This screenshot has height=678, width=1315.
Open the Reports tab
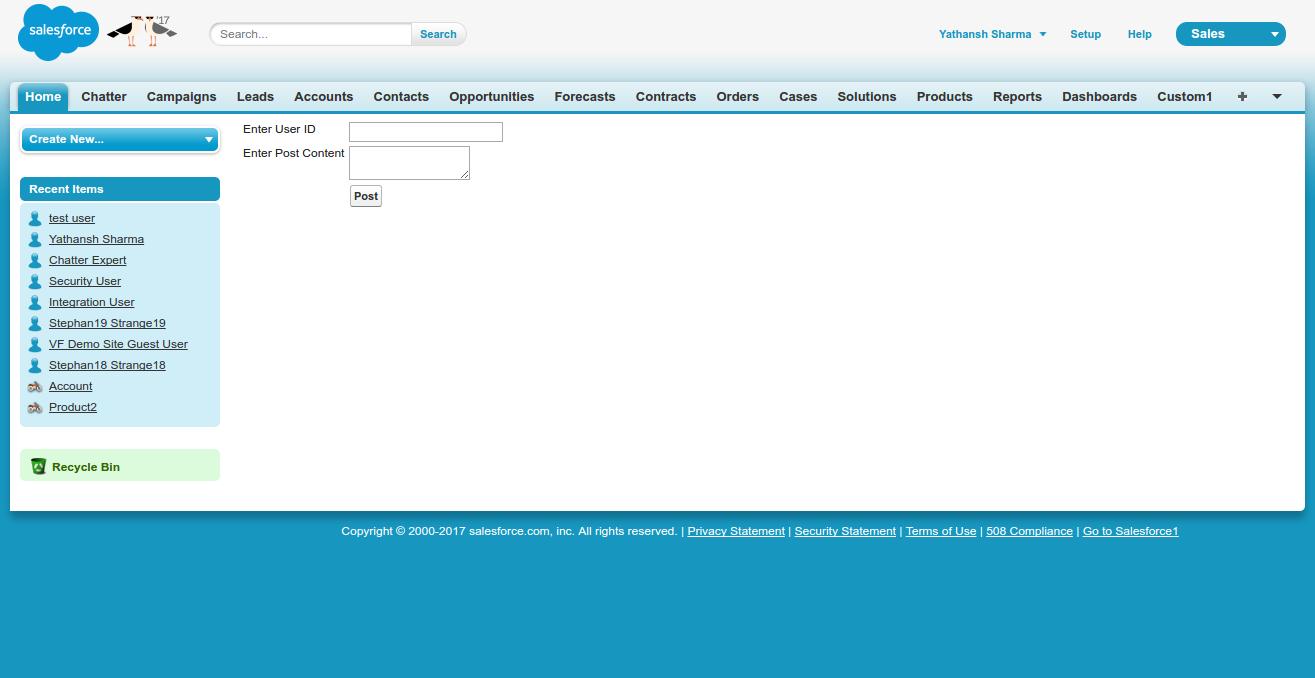1017,96
